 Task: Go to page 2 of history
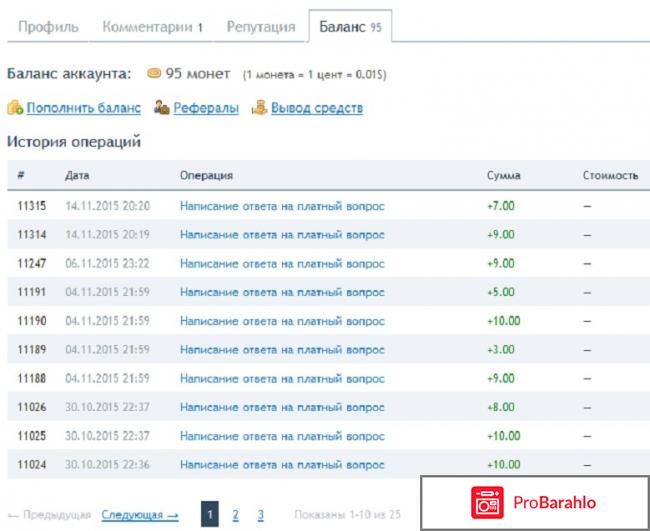pyautogui.click(x=236, y=515)
